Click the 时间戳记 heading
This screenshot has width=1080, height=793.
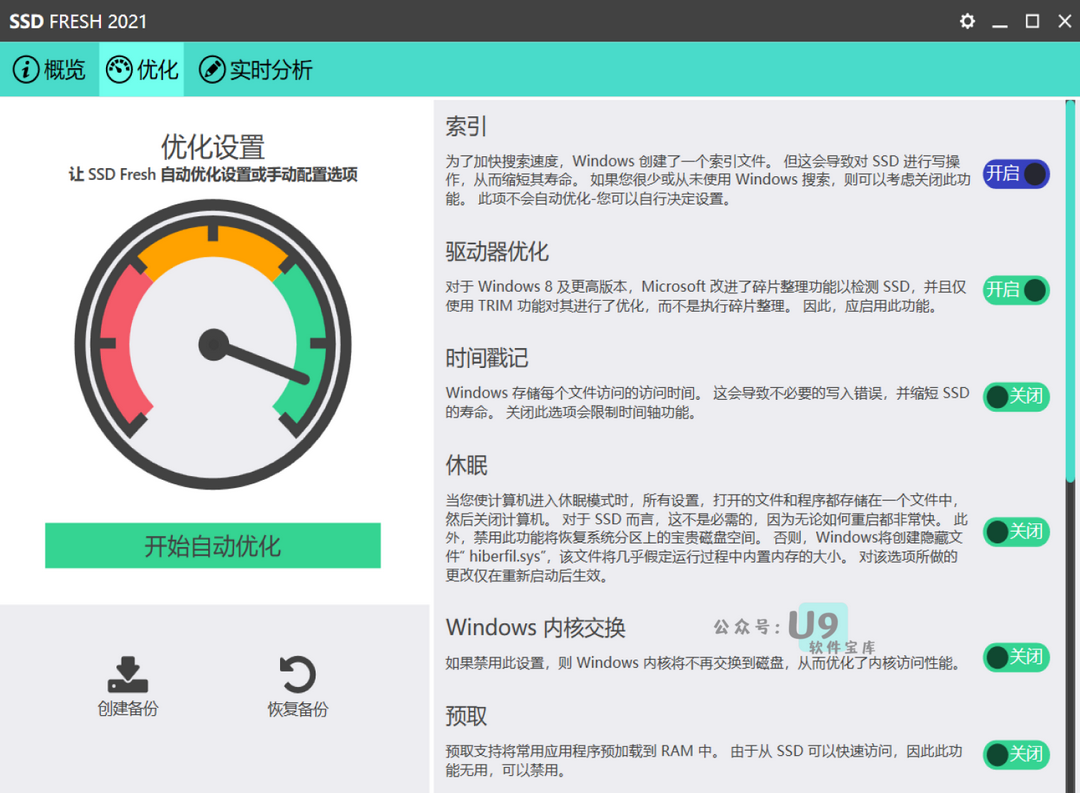487,358
